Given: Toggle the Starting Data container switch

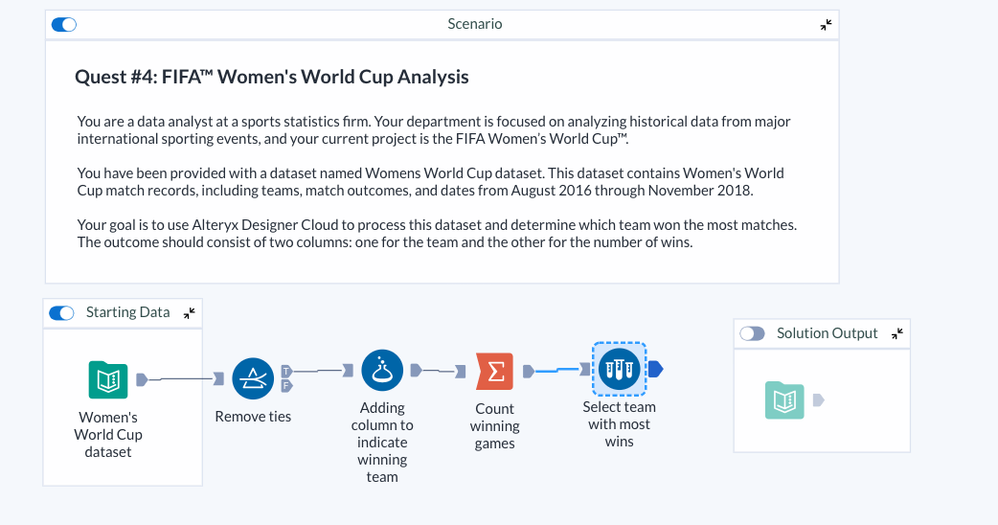Looking at the screenshot, I should pyautogui.click(x=62, y=313).
